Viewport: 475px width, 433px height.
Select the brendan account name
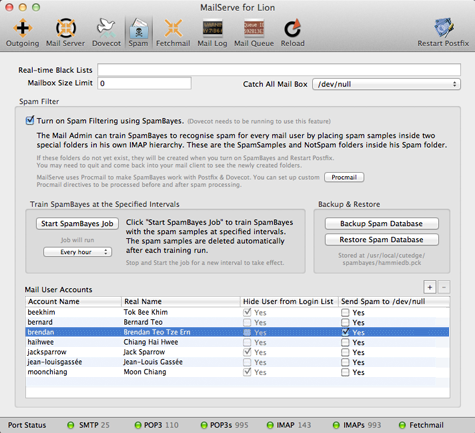(x=41, y=332)
